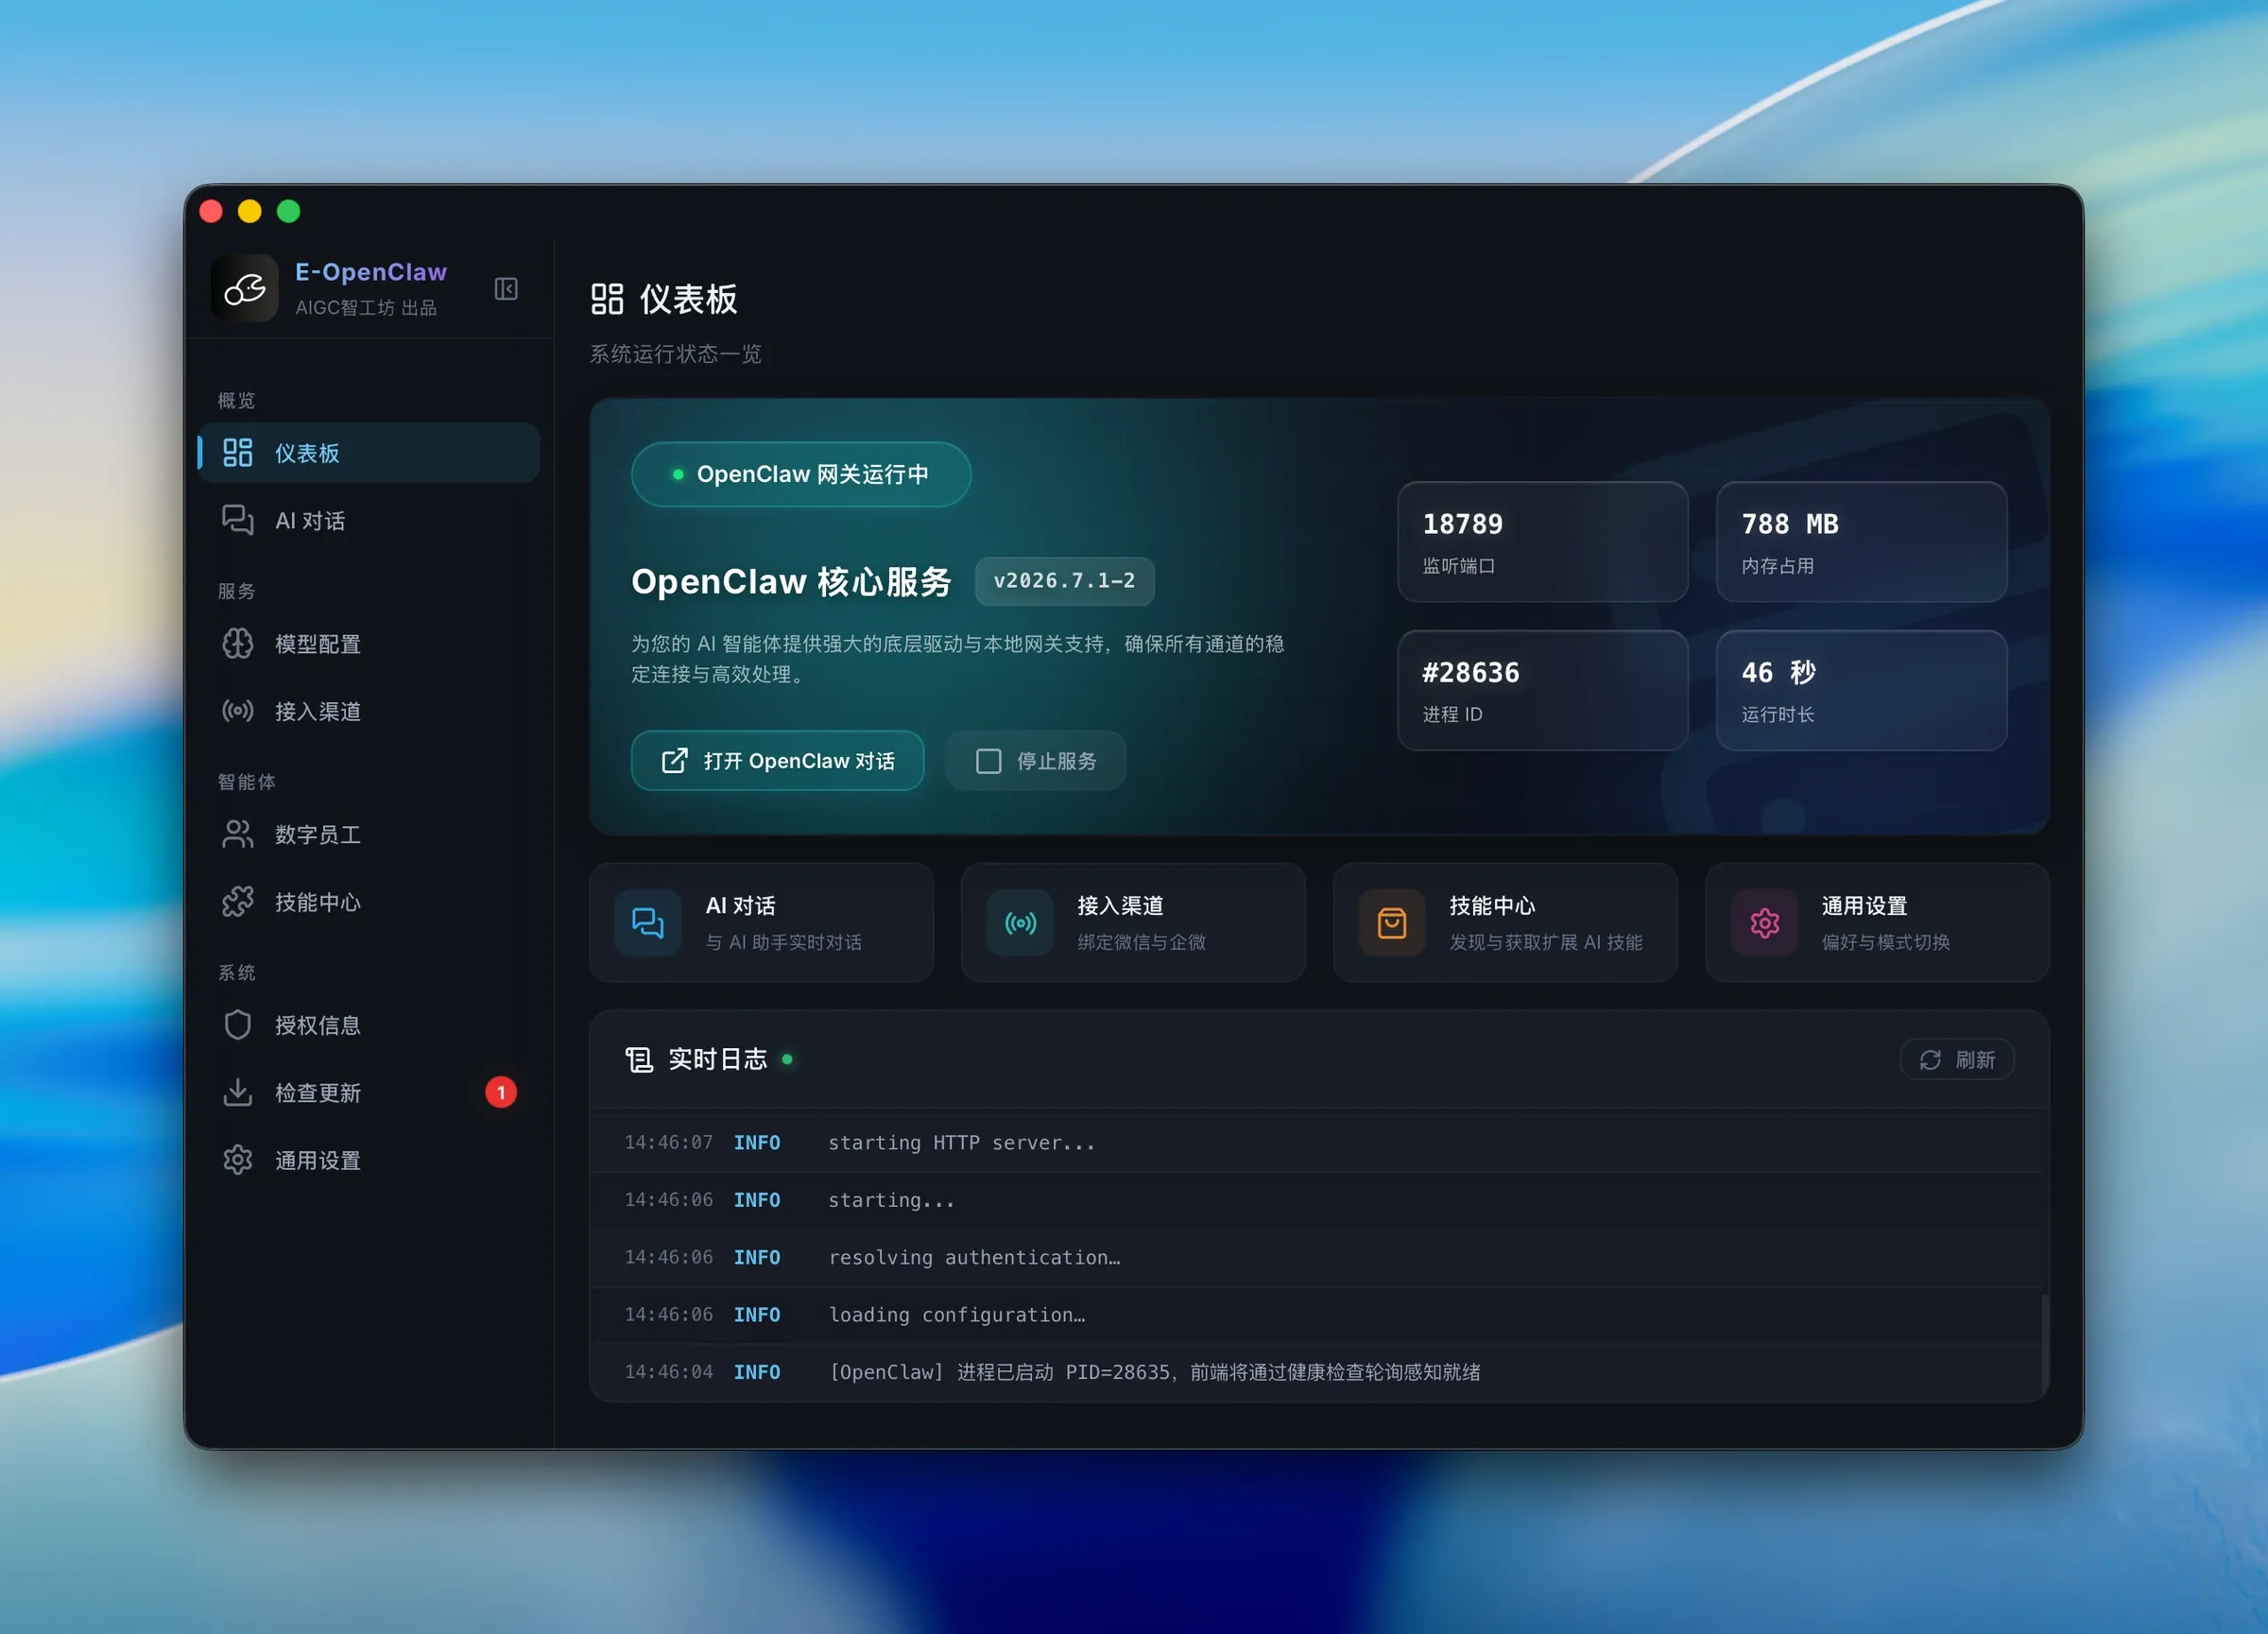Navigate to 技能中心 in the sidebar

tap(369, 901)
